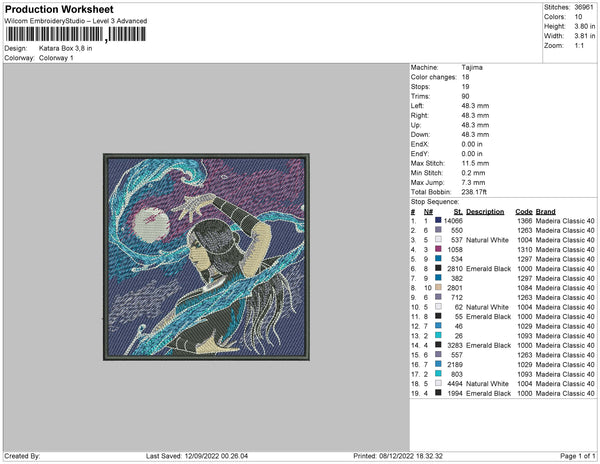600x464 pixels.
Task: Click the Colors count 10
Action: 578,17
